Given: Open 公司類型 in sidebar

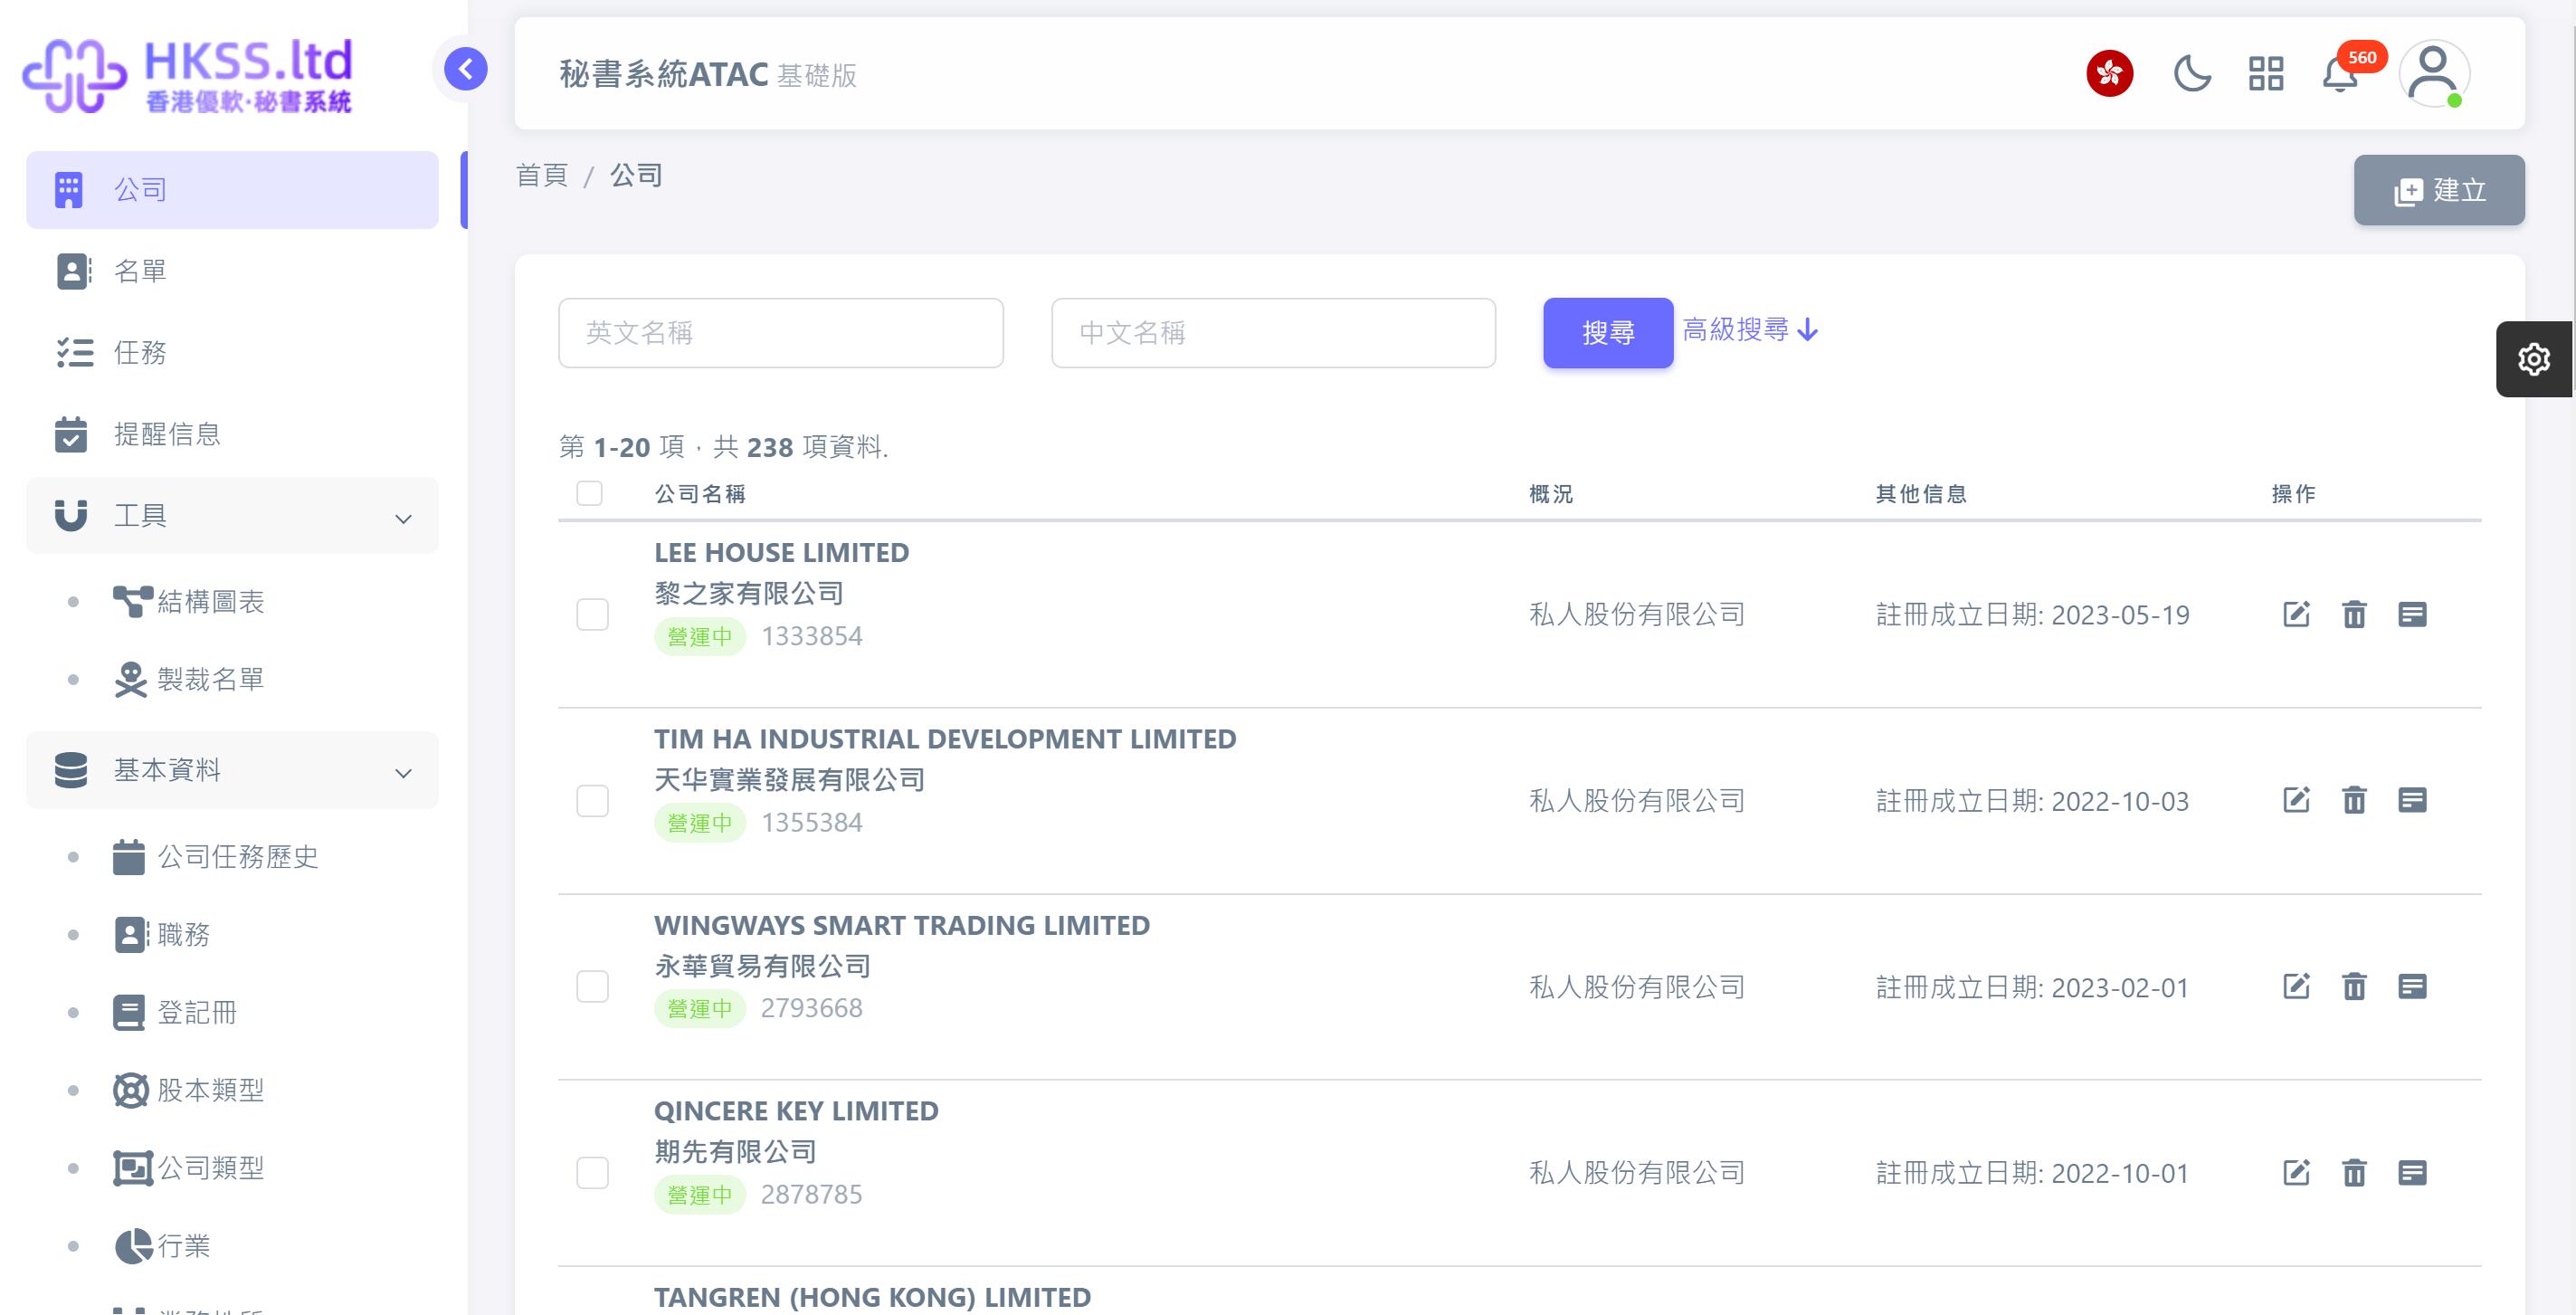Looking at the screenshot, I should pyautogui.click(x=190, y=1168).
